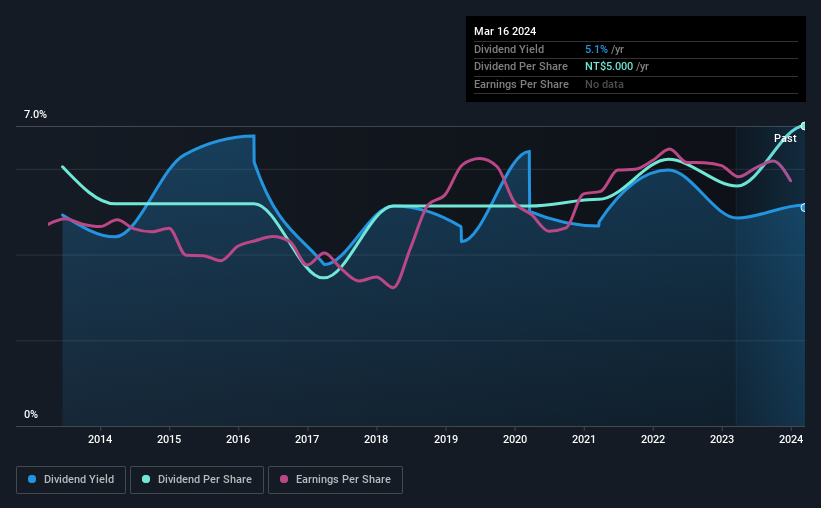Toggle the Earnings Per Share legend button

[x=335, y=480]
